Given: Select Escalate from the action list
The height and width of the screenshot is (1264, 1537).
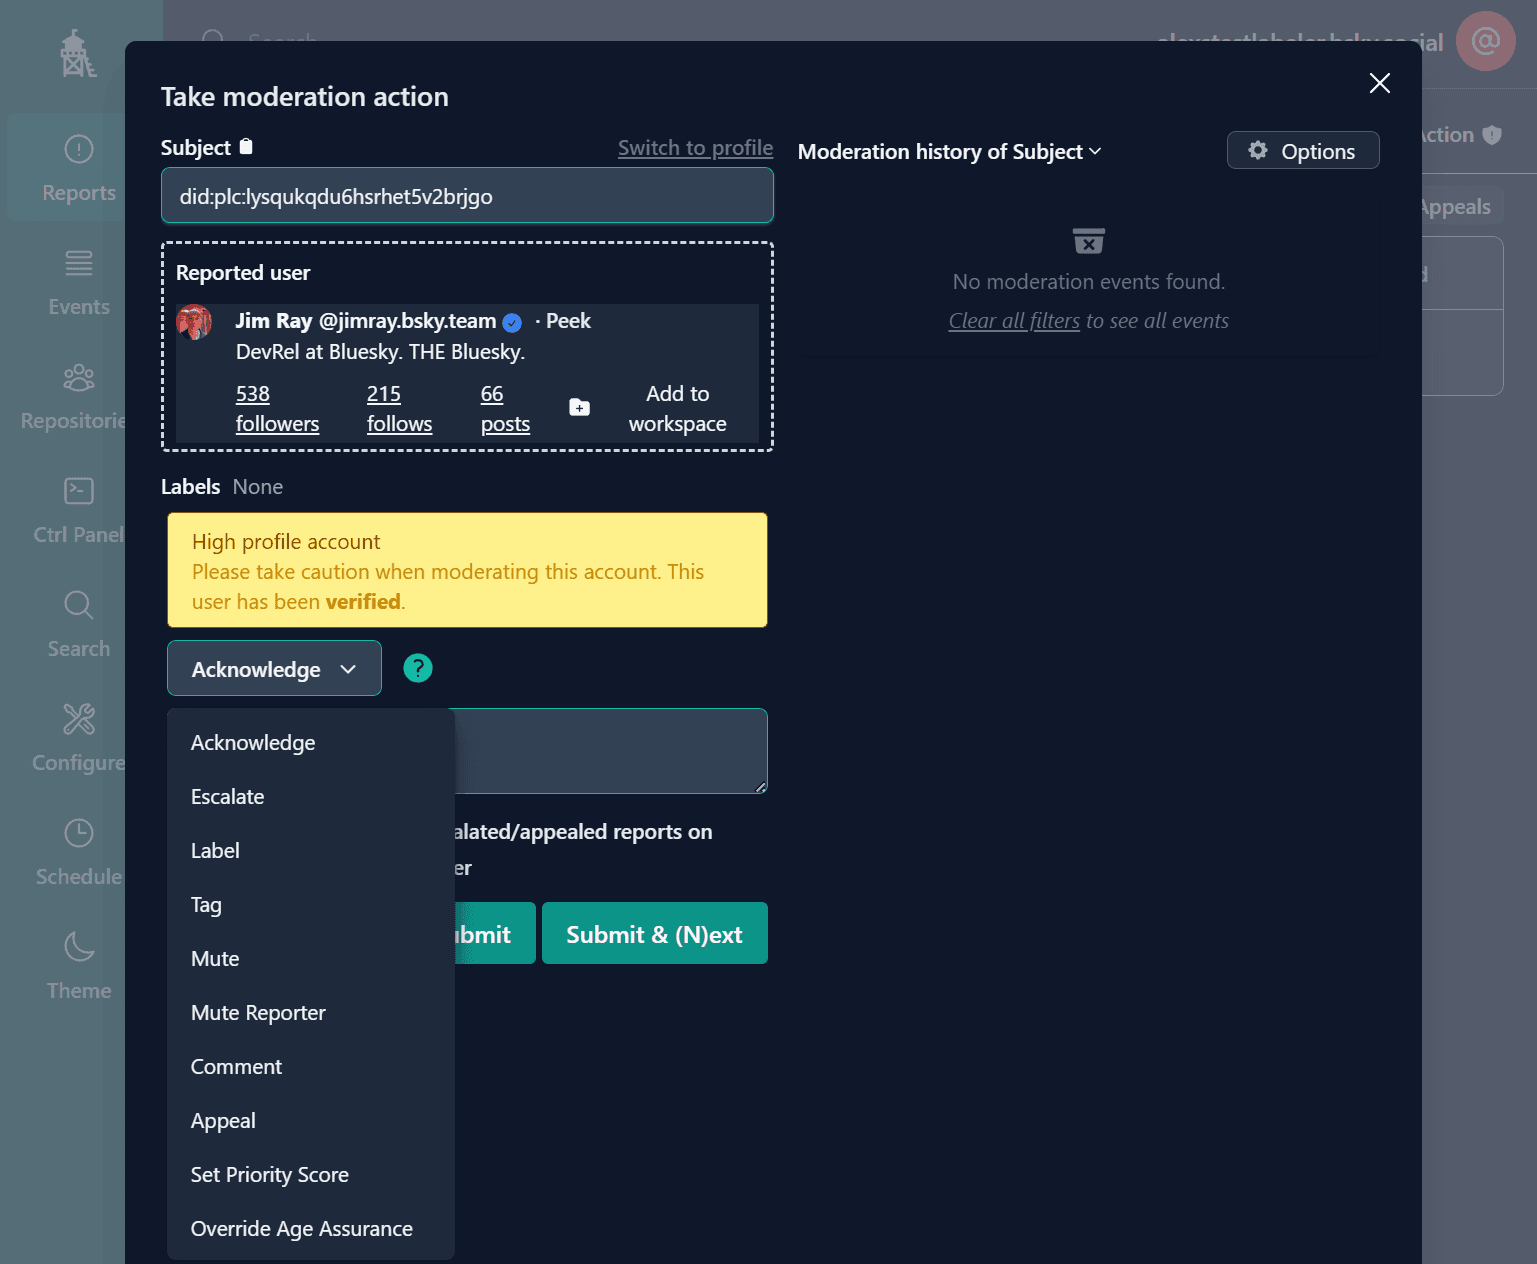Looking at the screenshot, I should tap(228, 797).
